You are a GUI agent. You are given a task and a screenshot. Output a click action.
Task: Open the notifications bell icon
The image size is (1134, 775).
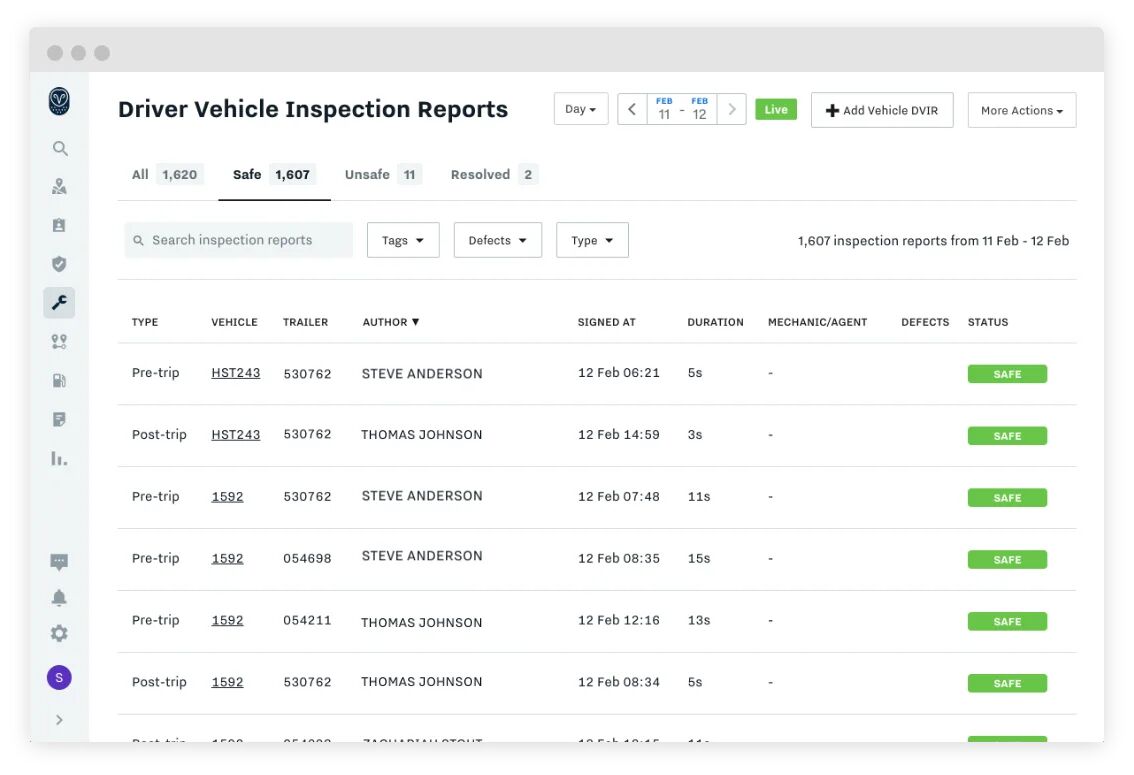59,598
